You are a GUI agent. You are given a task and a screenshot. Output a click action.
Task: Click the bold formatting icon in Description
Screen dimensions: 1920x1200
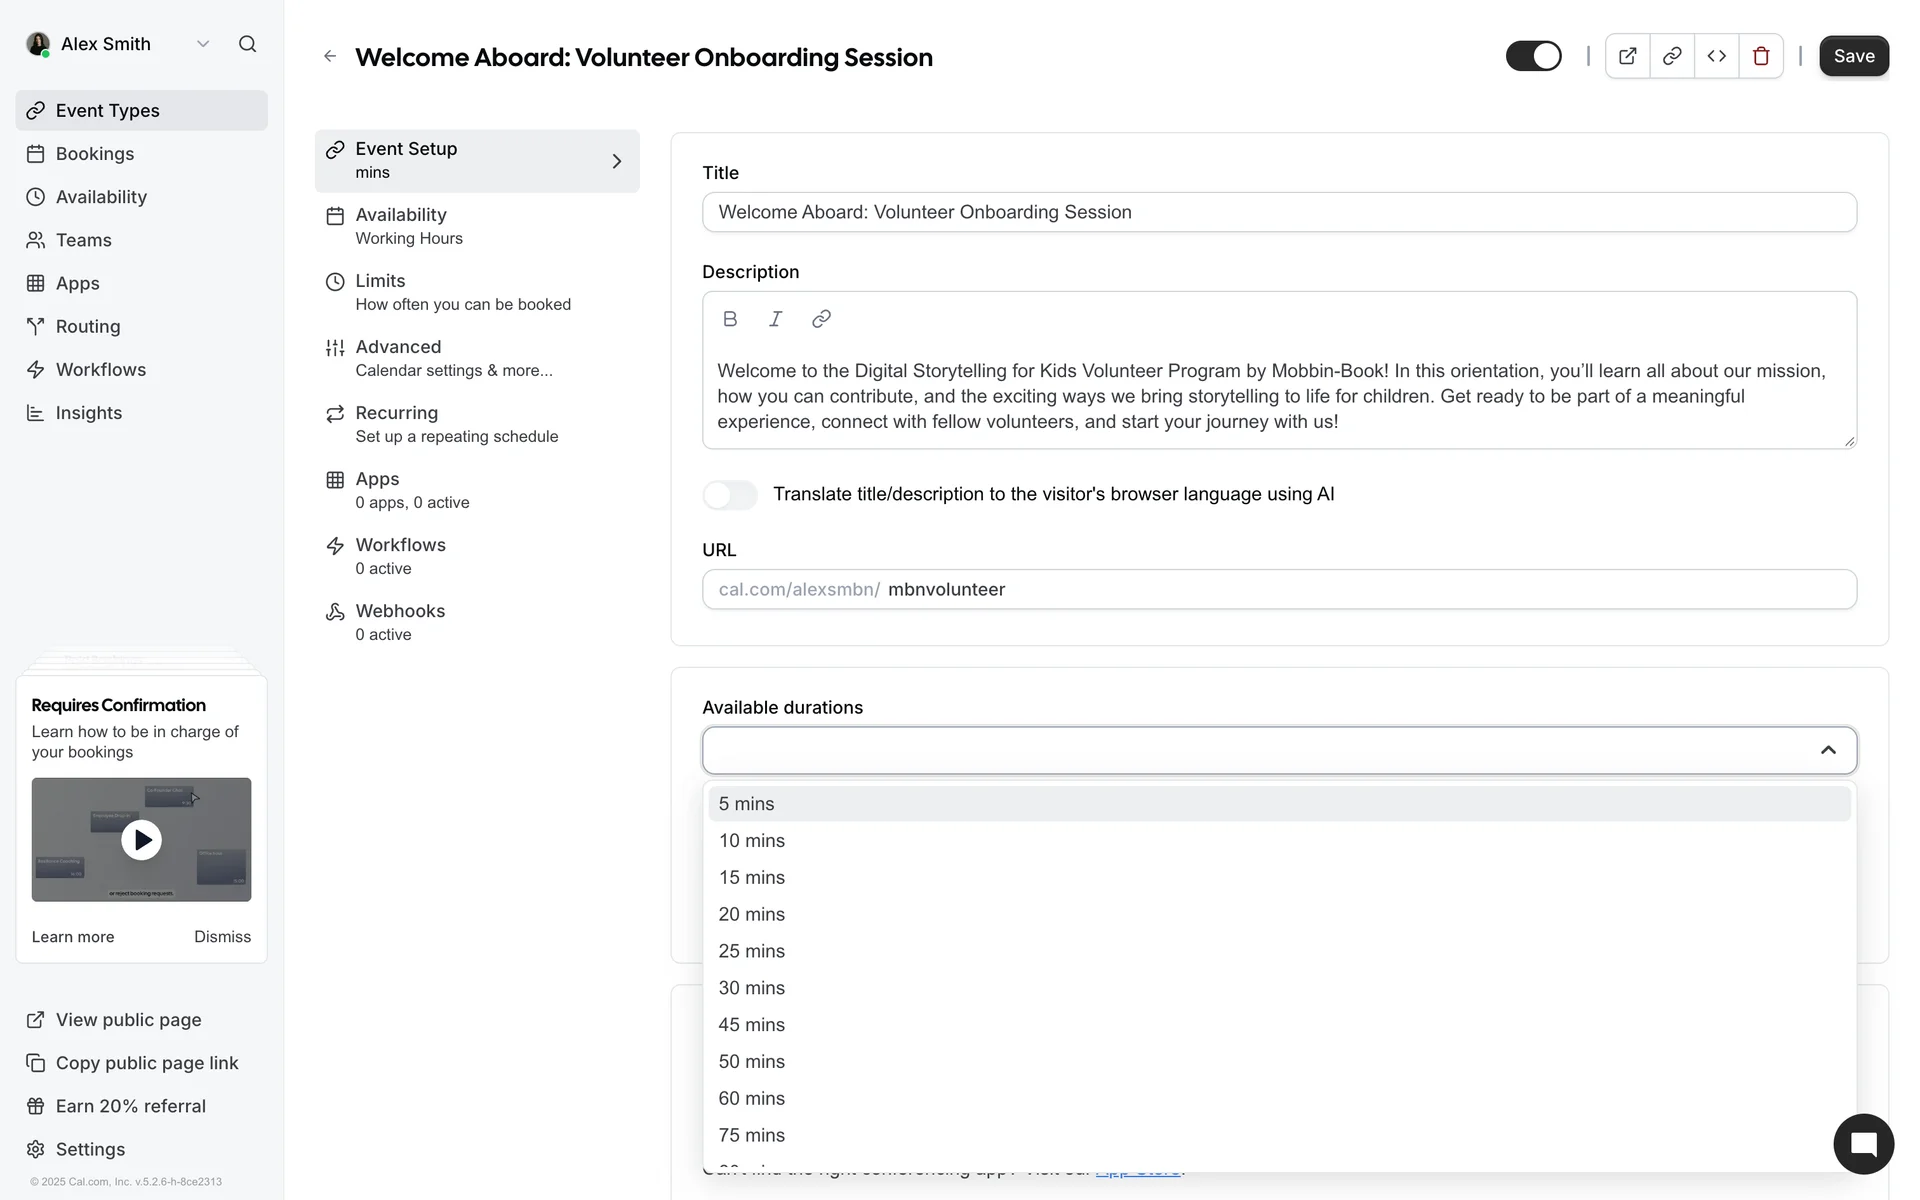[x=730, y=319]
